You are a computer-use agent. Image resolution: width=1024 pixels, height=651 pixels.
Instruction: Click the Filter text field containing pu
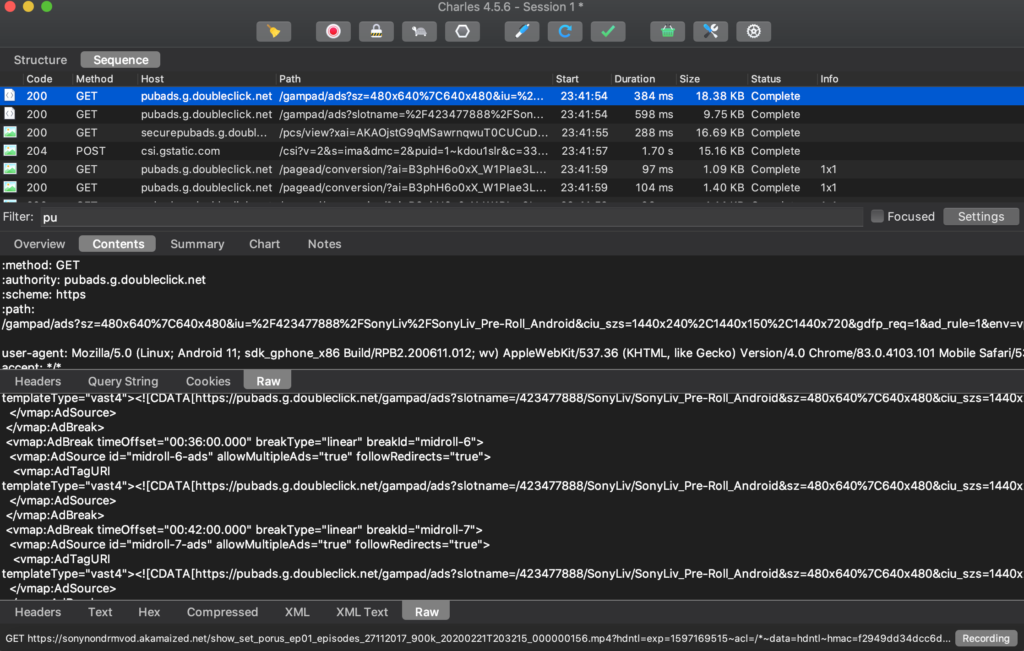click(x=452, y=217)
